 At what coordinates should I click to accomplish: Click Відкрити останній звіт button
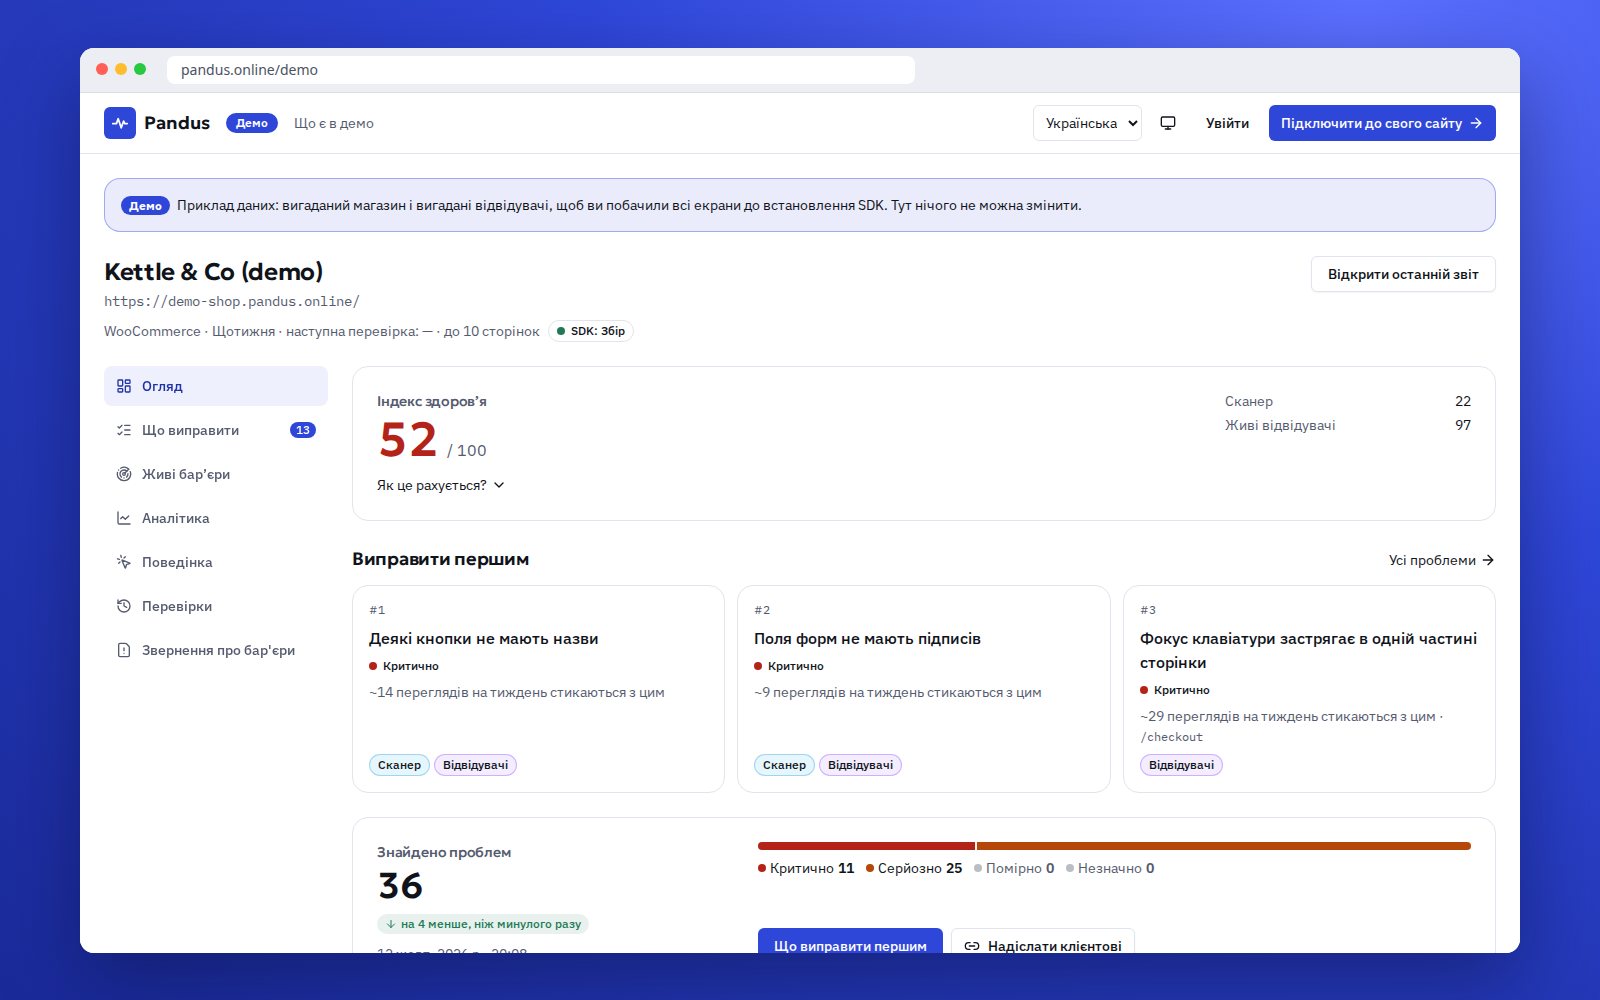(1403, 274)
